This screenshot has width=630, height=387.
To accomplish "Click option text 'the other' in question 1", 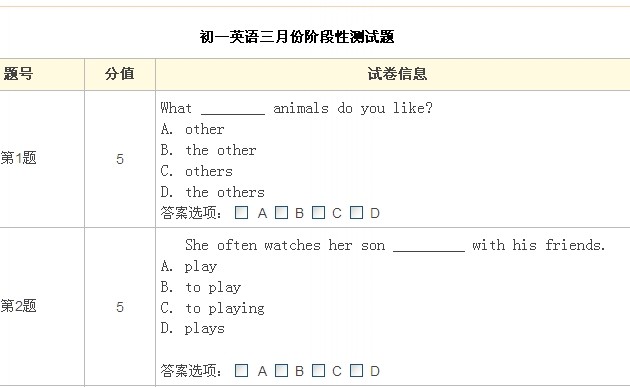I will tap(221, 150).
